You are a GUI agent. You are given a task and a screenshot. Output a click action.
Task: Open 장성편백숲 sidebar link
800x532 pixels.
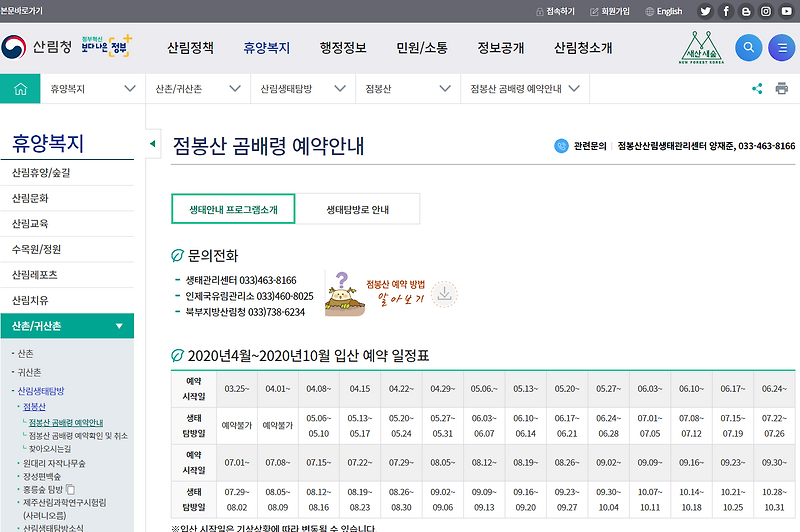42,476
